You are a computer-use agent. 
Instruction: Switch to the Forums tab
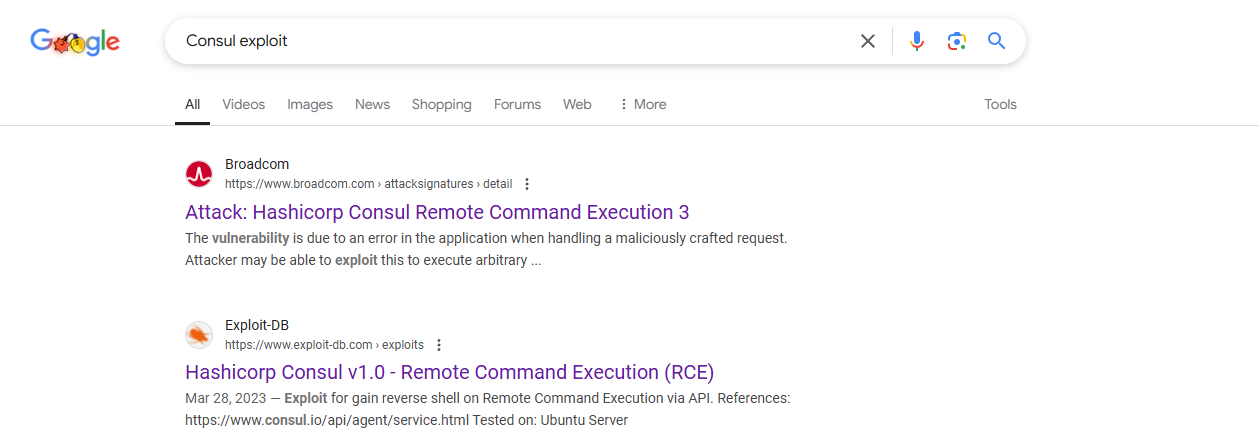(517, 104)
